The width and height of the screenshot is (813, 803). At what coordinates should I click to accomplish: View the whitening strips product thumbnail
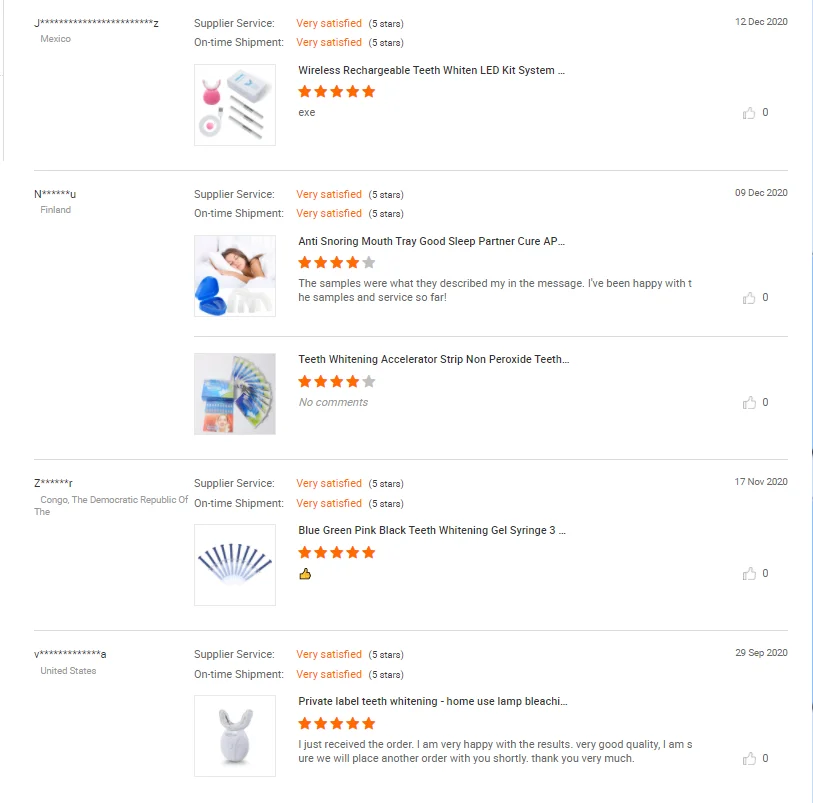[x=235, y=394]
